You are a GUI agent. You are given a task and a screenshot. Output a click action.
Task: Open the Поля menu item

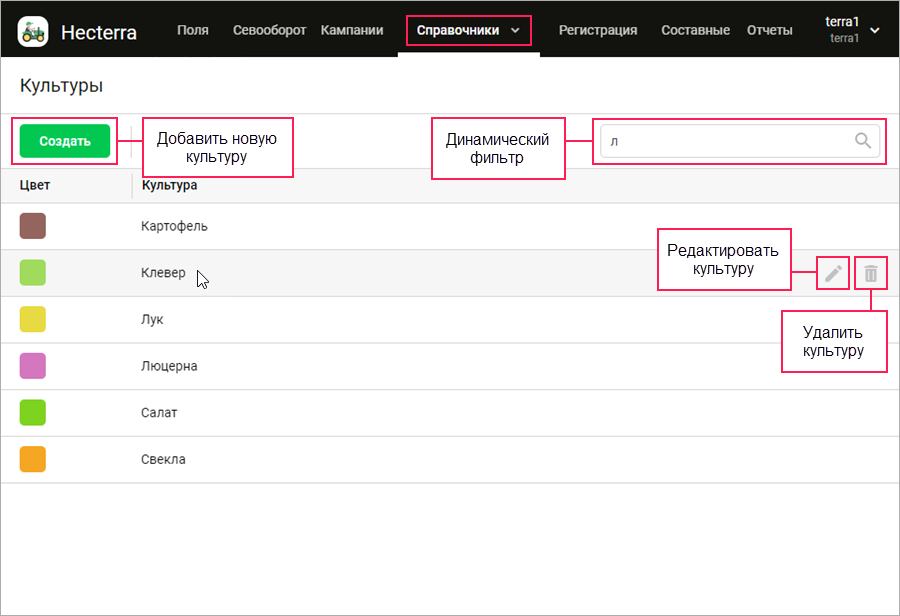(x=193, y=30)
